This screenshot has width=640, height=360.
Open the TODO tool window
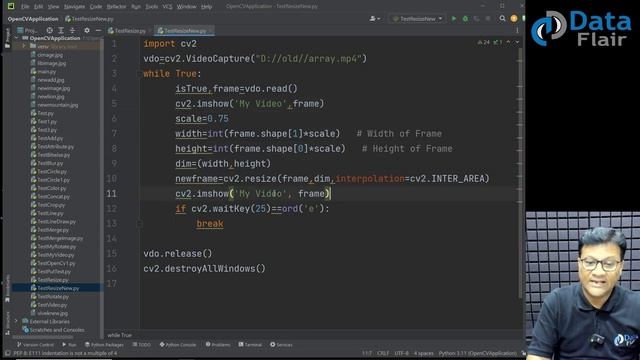click(141, 345)
